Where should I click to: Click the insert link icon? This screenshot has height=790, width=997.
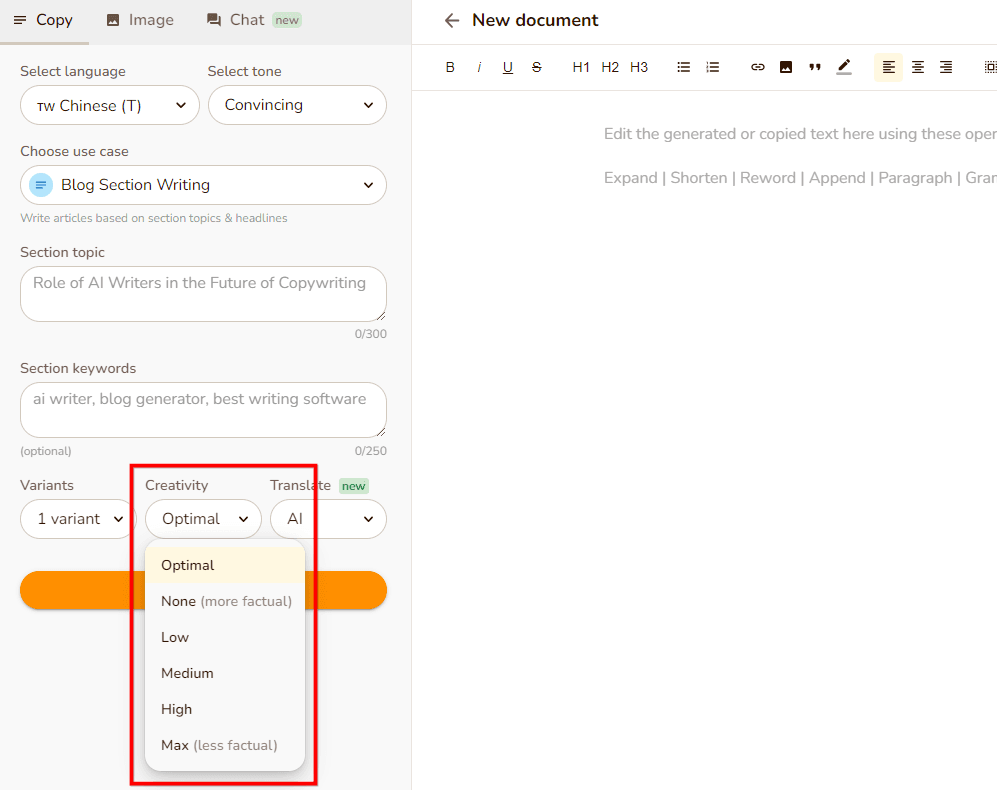coord(758,67)
